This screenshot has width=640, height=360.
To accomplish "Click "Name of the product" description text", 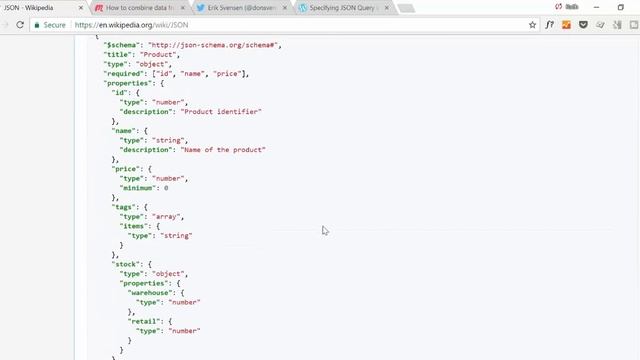I will [223, 150].
